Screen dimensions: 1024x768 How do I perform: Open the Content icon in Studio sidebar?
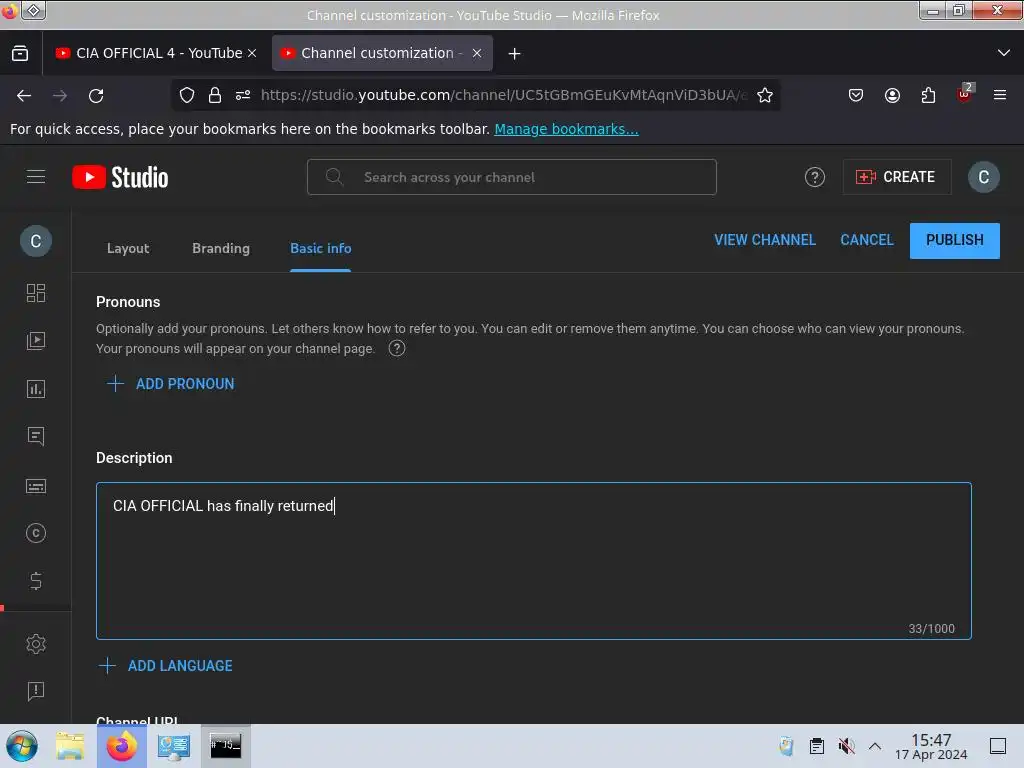36,340
